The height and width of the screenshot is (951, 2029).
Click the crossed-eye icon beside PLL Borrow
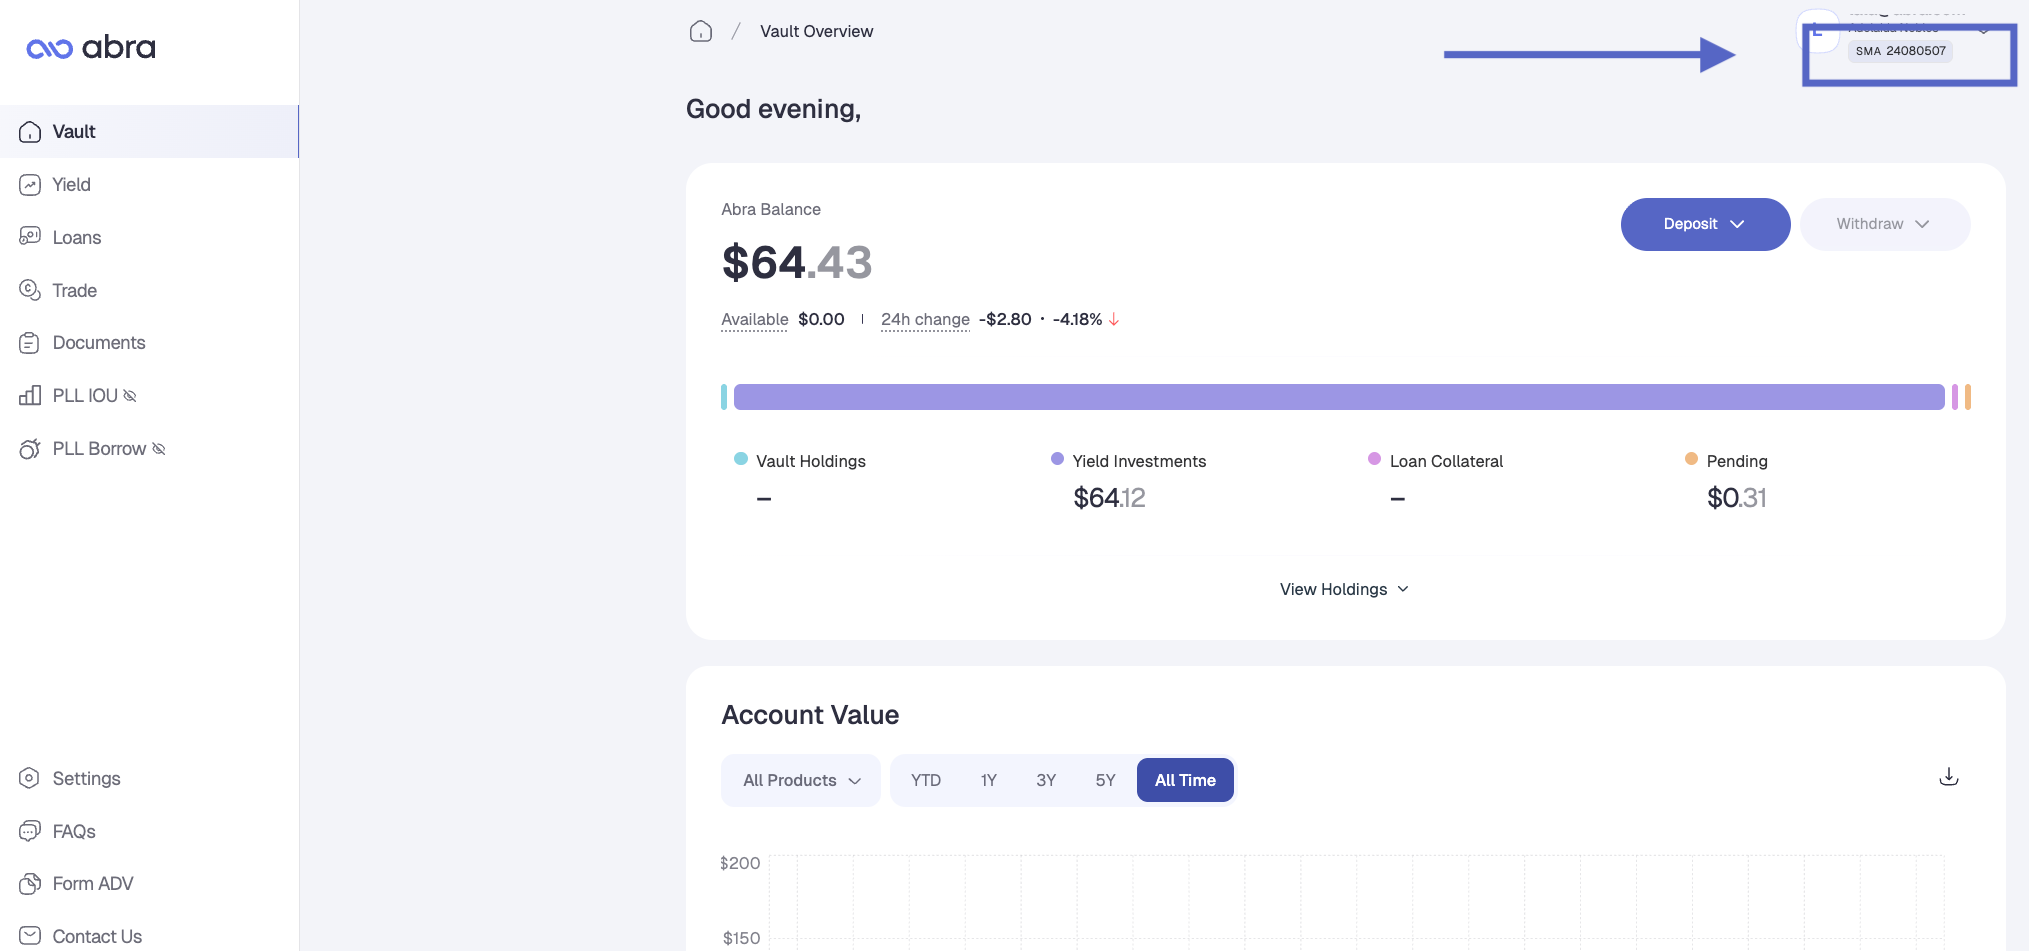159,449
